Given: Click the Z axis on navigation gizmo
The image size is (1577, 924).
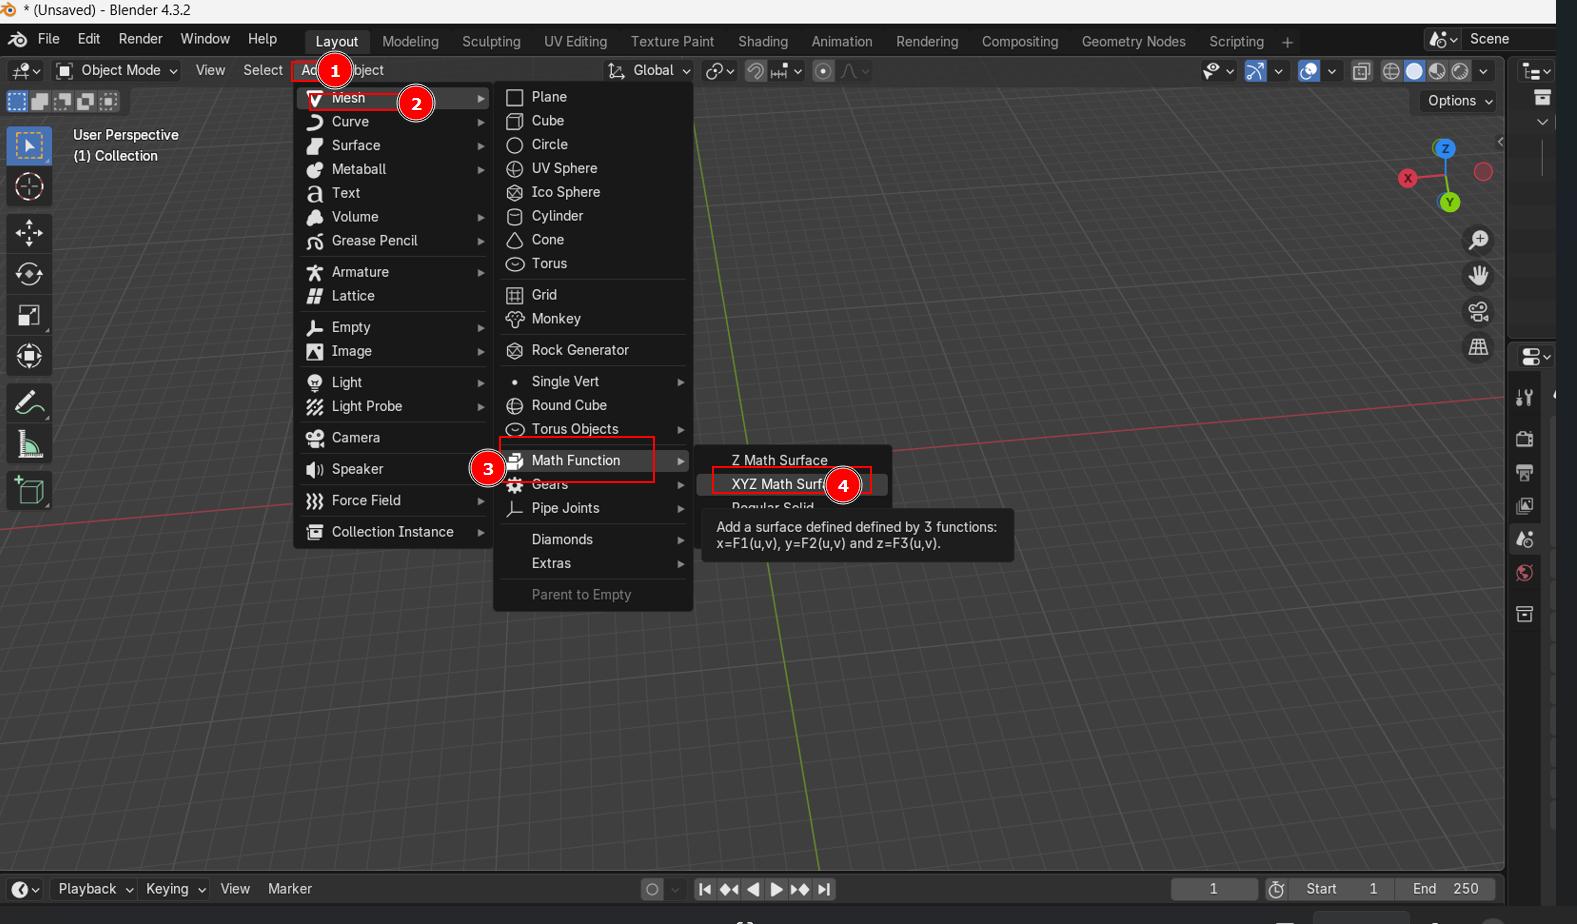Looking at the screenshot, I should coord(1444,148).
